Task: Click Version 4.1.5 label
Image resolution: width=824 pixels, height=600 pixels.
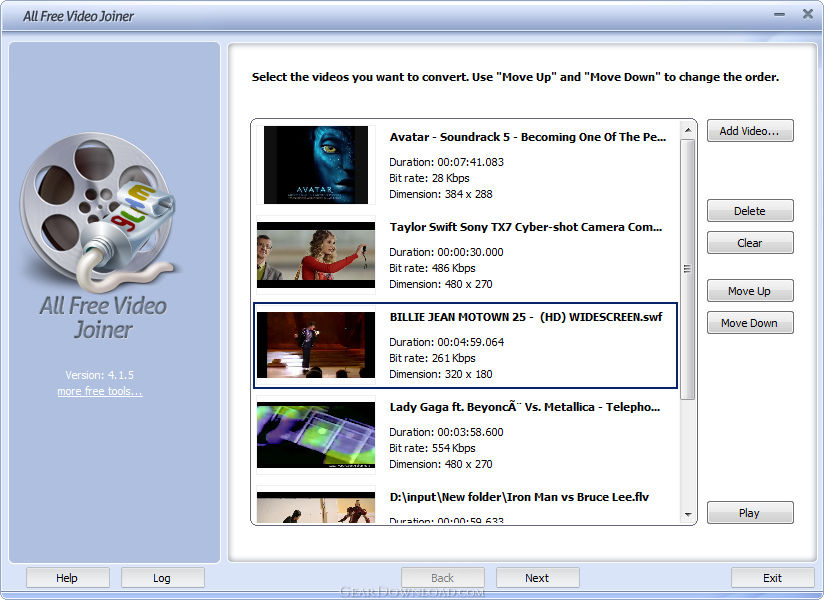Action: [x=100, y=375]
